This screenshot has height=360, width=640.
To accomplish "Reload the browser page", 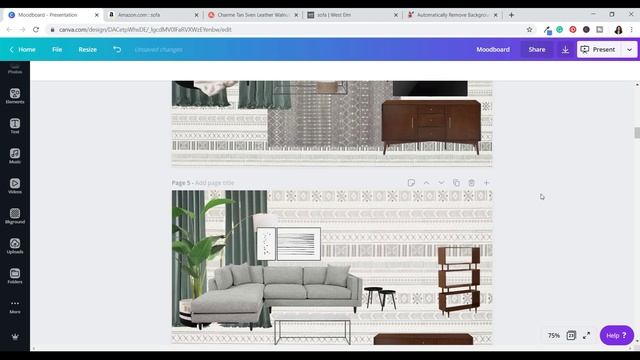I will (36, 29).
